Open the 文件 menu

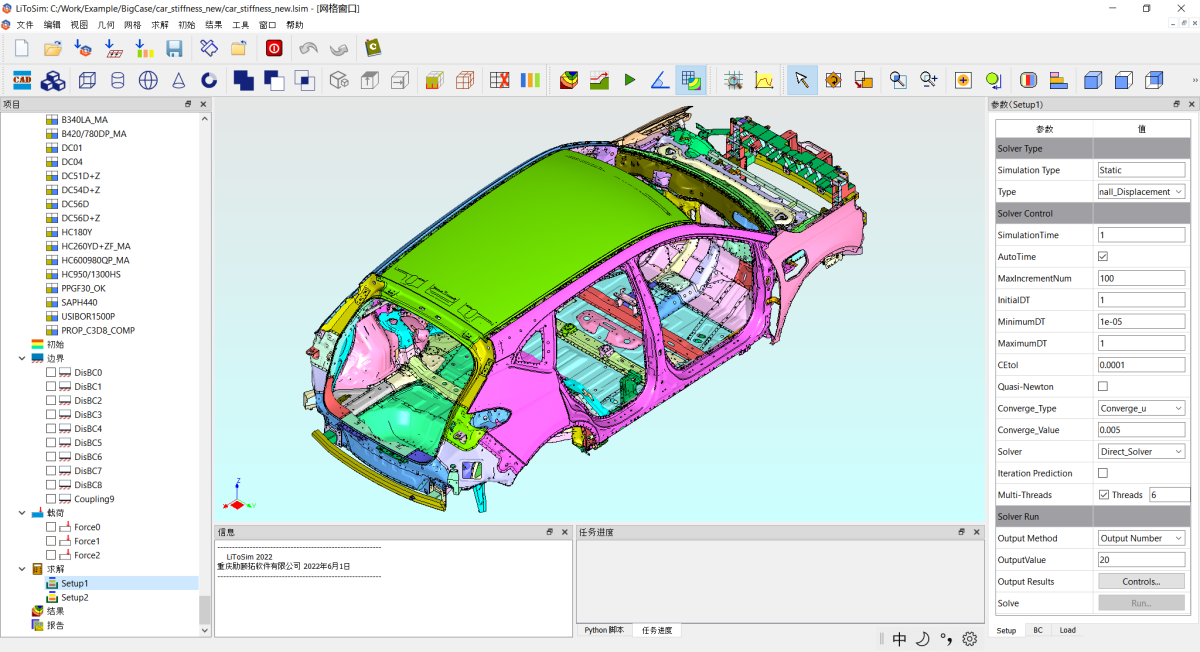(x=25, y=24)
